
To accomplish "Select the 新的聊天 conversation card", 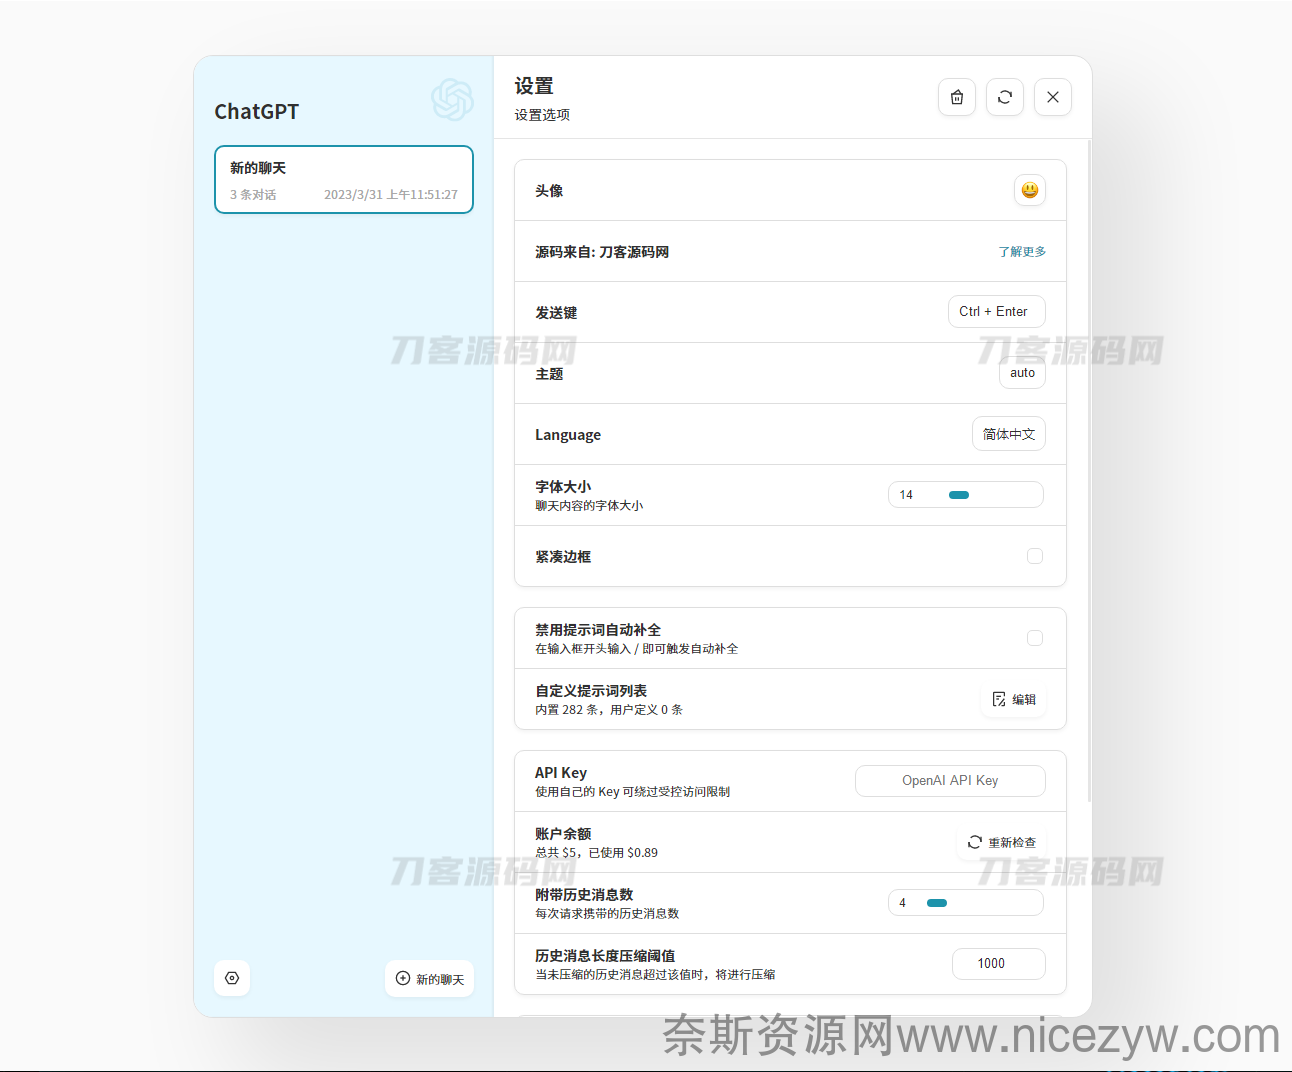I will [x=344, y=180].
